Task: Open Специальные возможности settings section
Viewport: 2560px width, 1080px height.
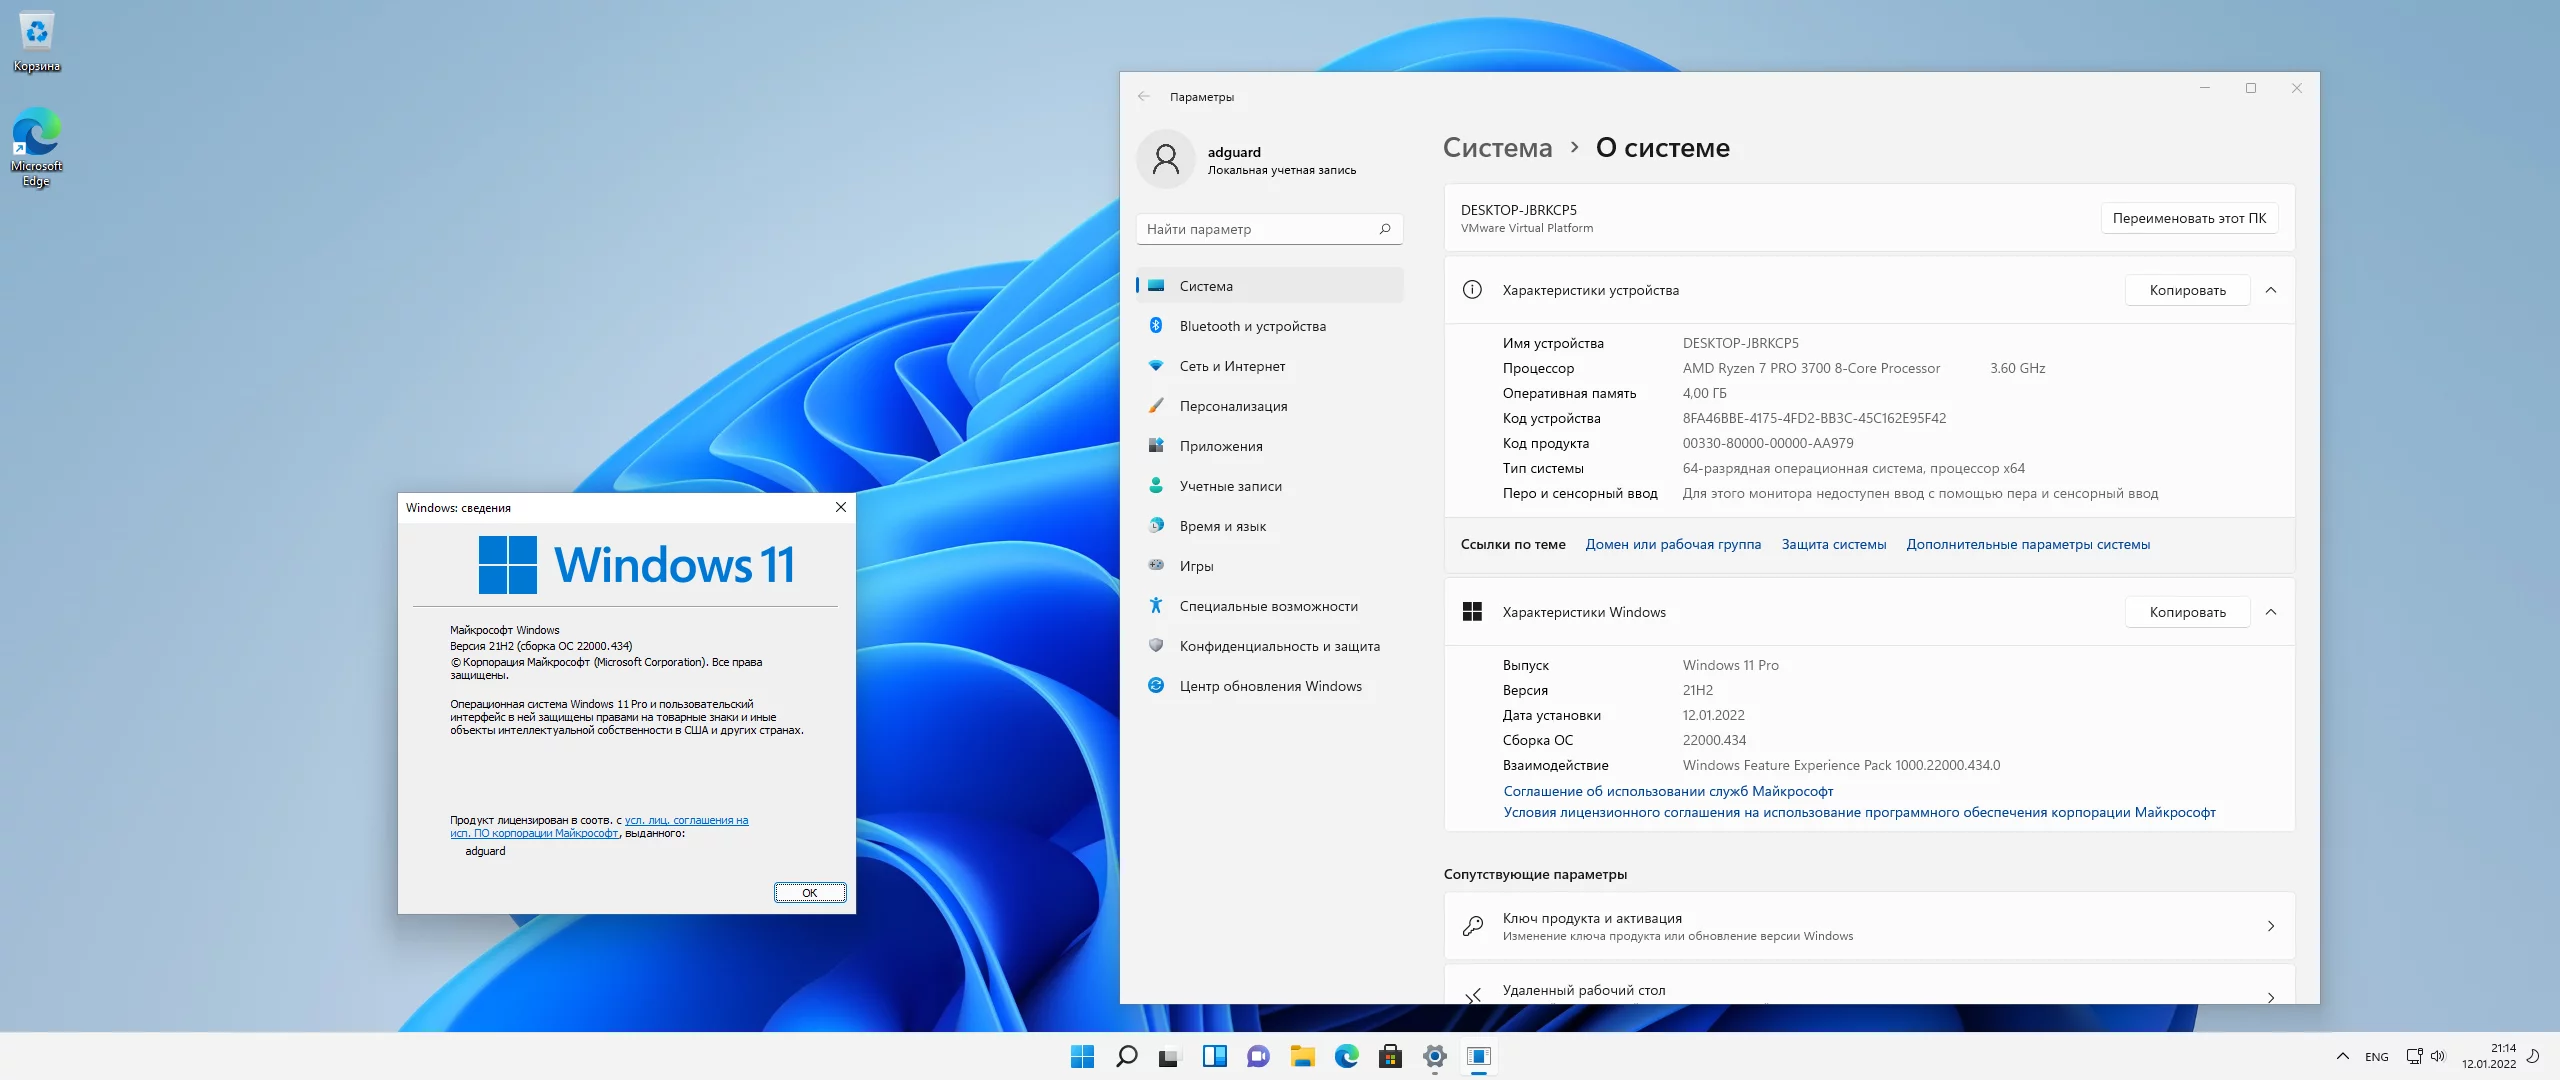Action: click(x=1268, y=606)
